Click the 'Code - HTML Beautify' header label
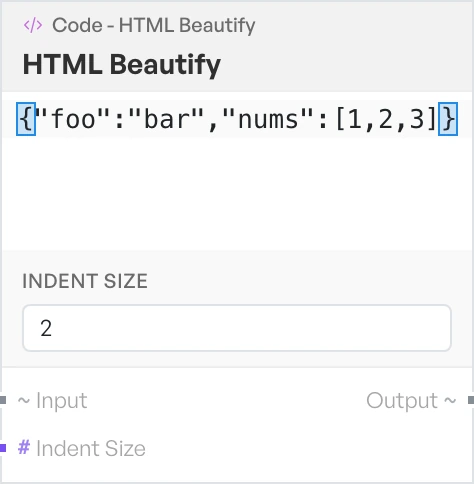 tap(154, 26)
